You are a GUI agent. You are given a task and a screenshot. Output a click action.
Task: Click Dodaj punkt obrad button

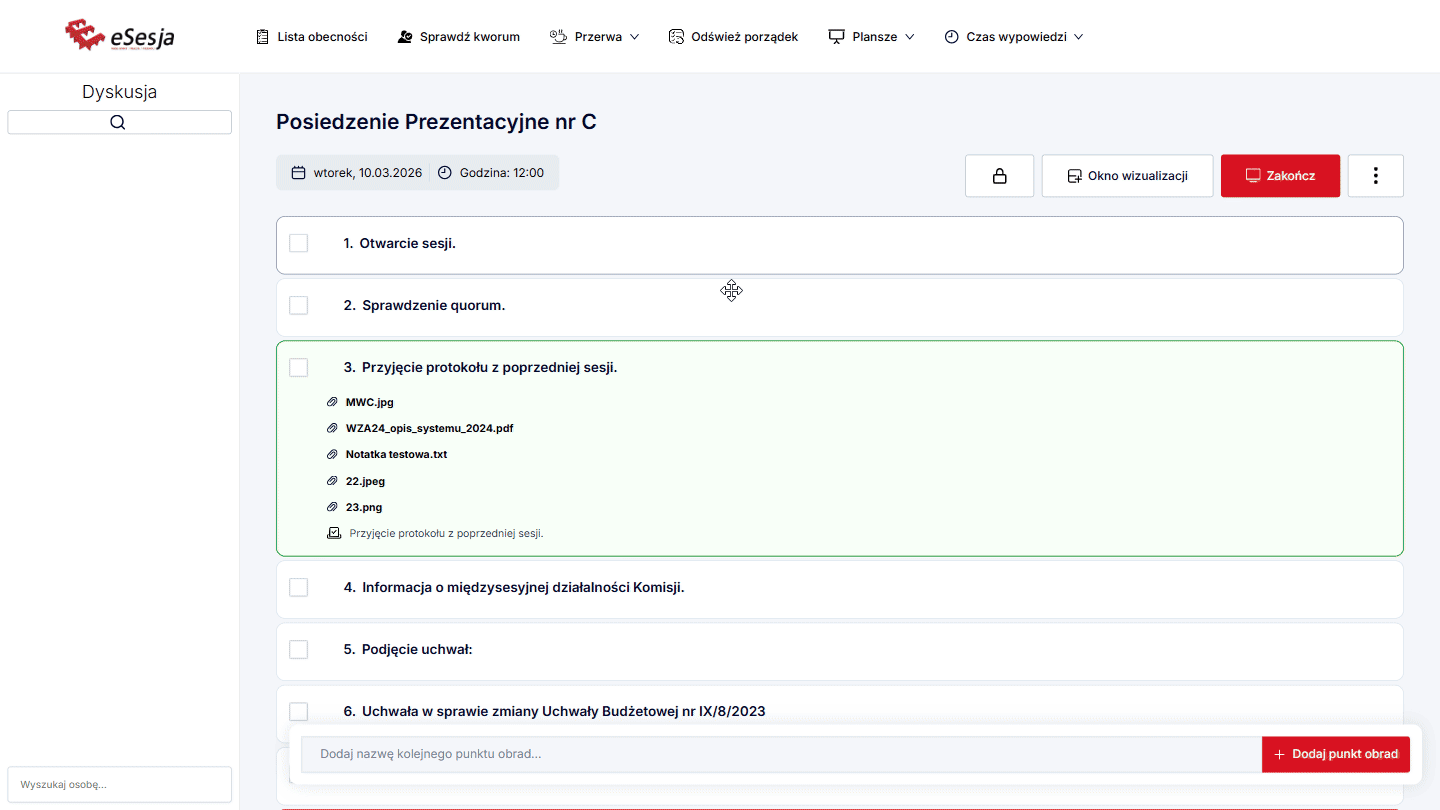pyautogui.click(x=1335, y=754)
